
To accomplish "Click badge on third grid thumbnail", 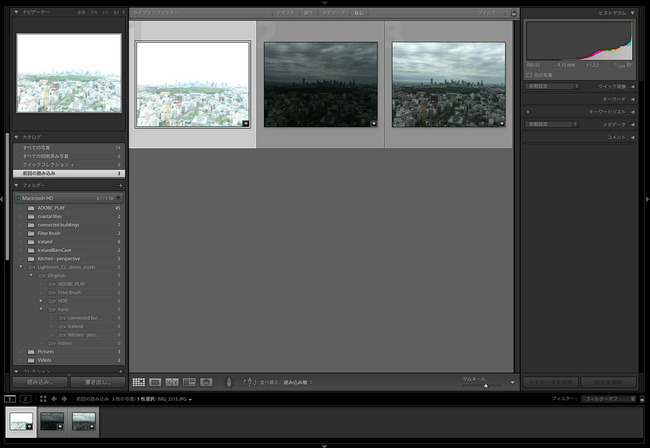I will pos(502,123).
